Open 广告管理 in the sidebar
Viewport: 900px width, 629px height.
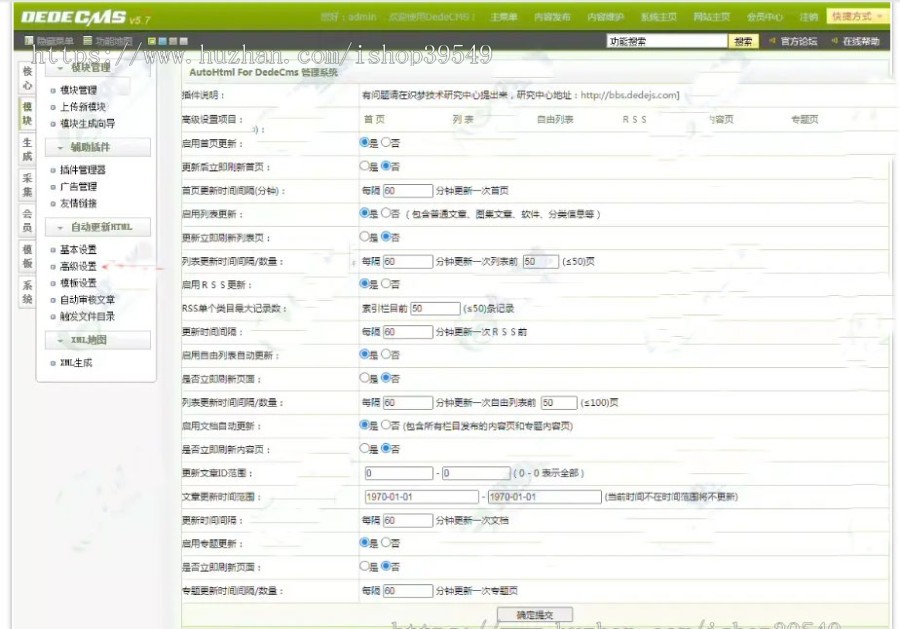click(79, 187)
